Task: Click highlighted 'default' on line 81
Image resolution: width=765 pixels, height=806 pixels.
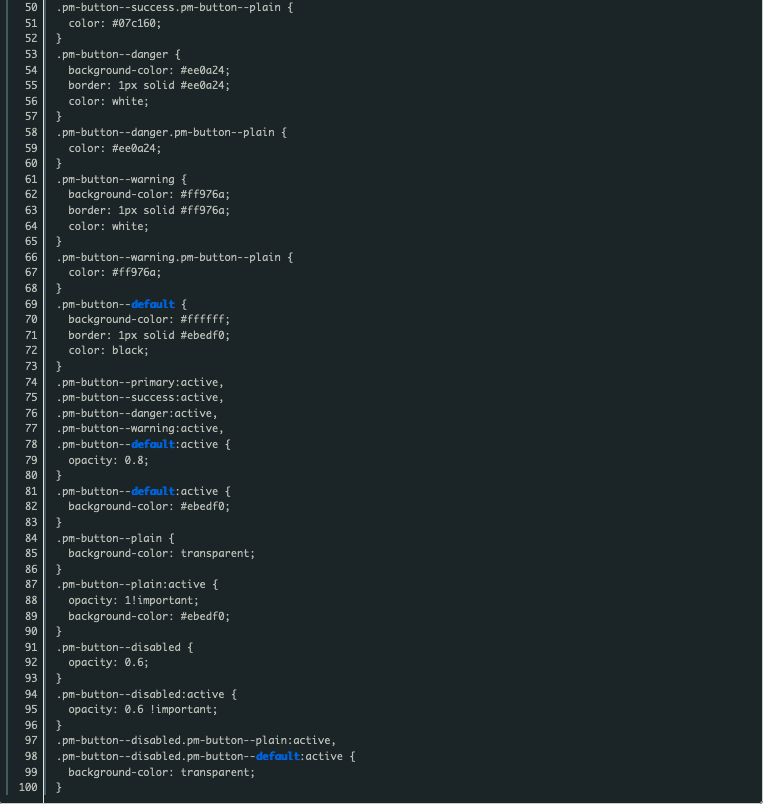Action: 153,491
